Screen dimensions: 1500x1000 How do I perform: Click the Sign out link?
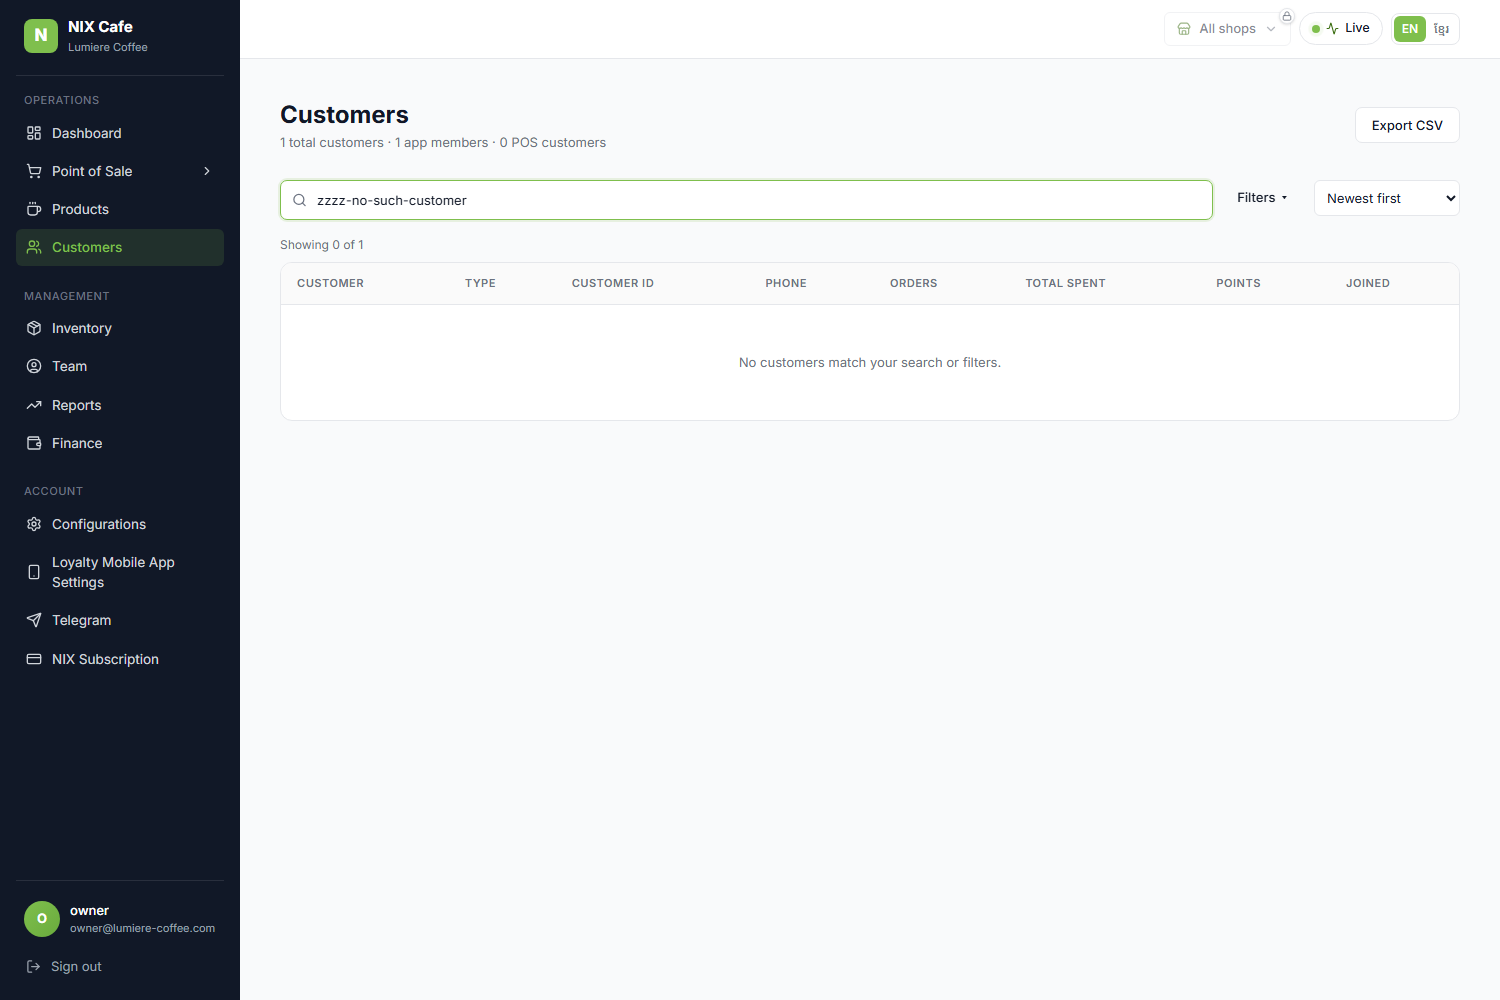point(76,966)
